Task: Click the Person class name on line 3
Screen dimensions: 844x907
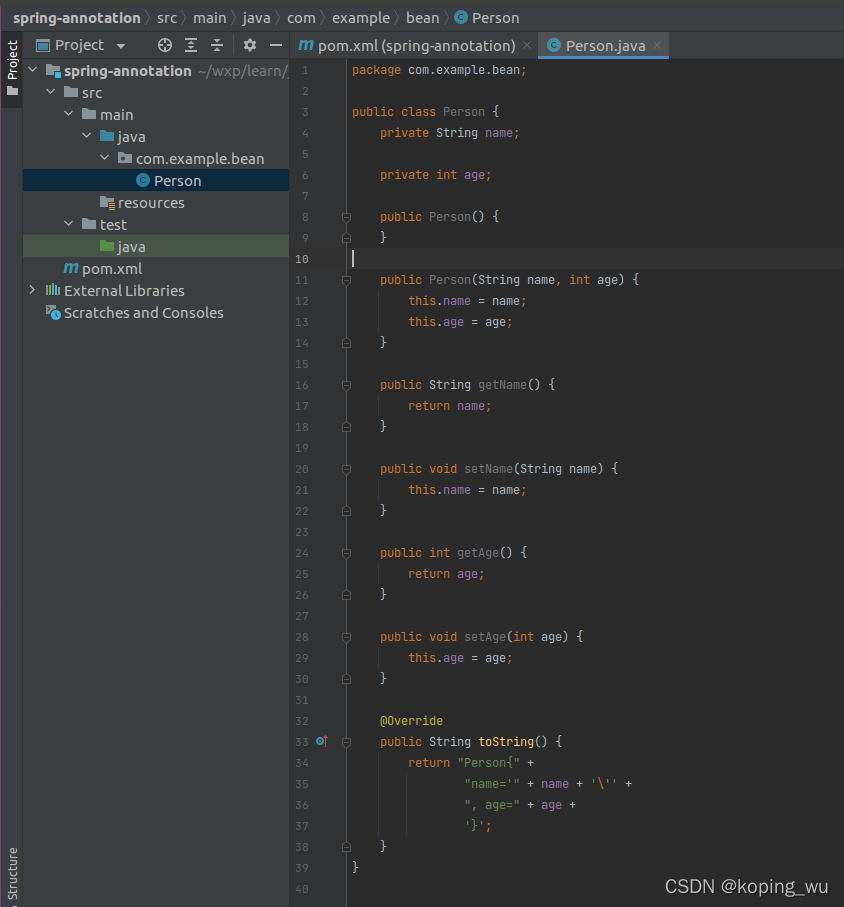Action: tap(463, 112)
